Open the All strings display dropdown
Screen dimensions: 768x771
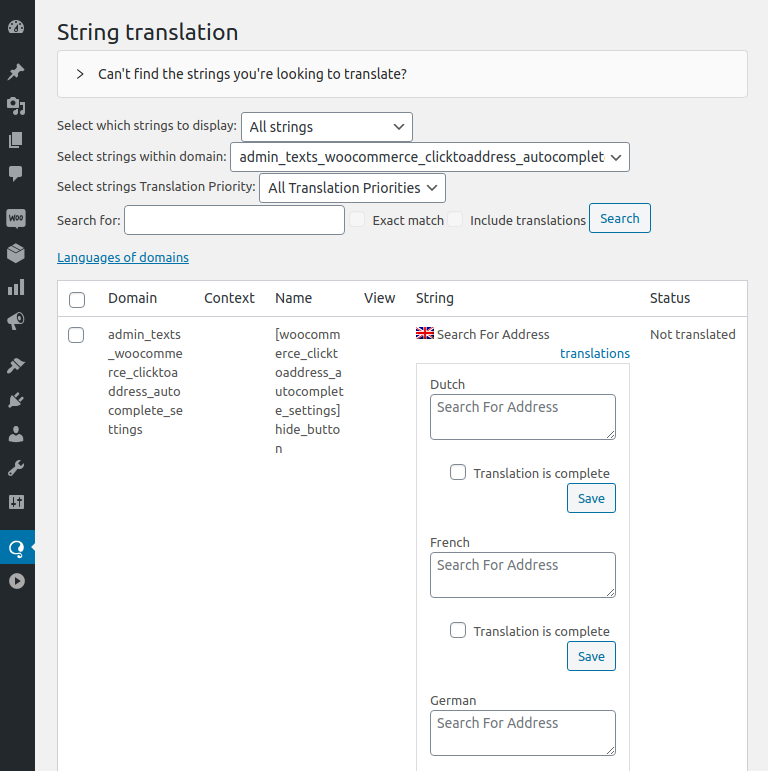[x=327, y=127]
